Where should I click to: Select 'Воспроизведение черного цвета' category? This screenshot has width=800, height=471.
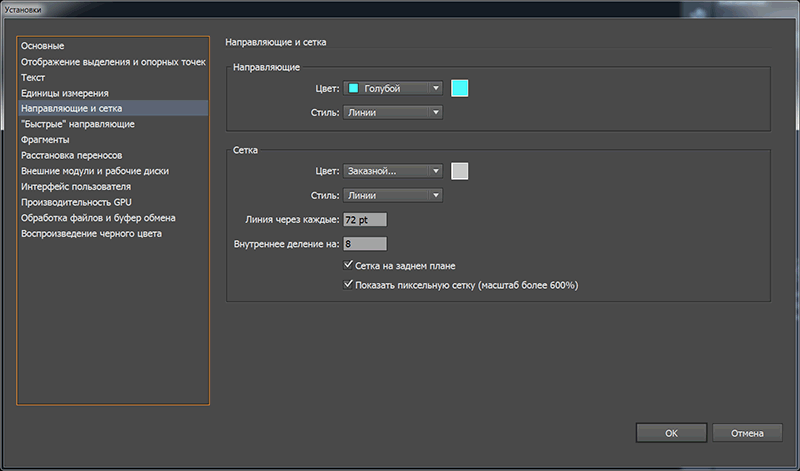click(x=91, y=233)
